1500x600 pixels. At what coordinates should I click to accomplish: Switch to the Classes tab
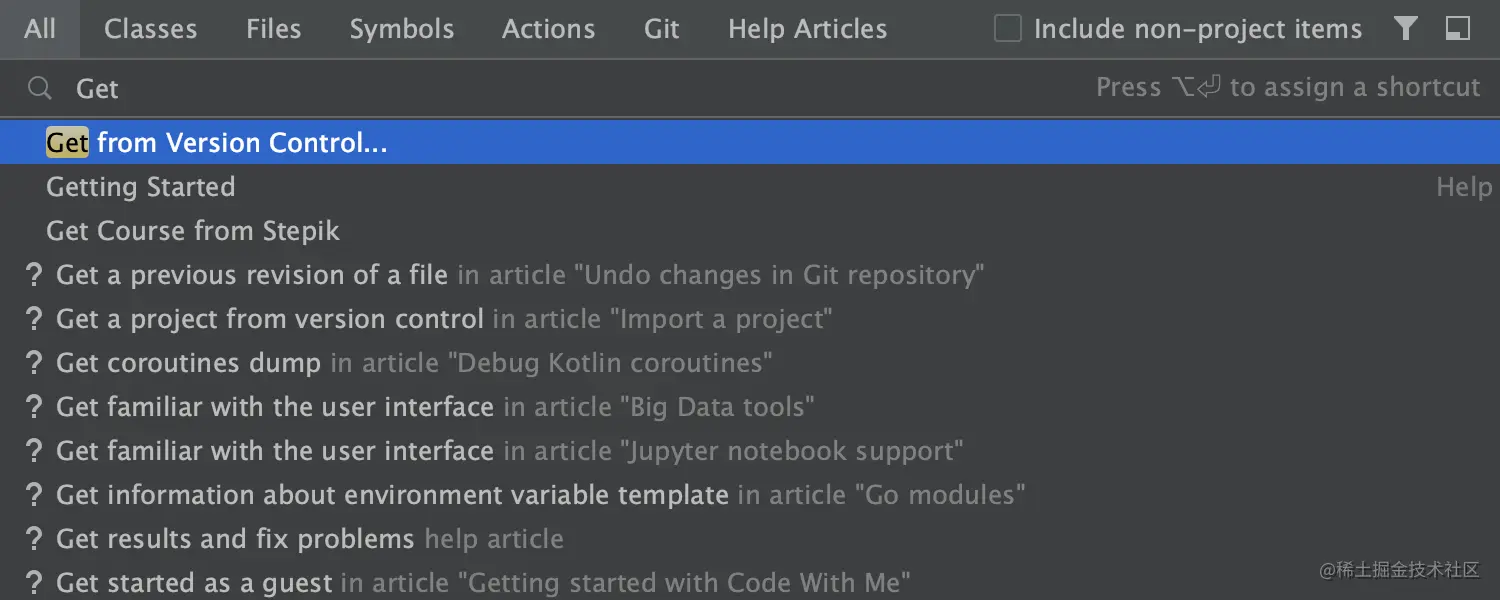[150, 29]
